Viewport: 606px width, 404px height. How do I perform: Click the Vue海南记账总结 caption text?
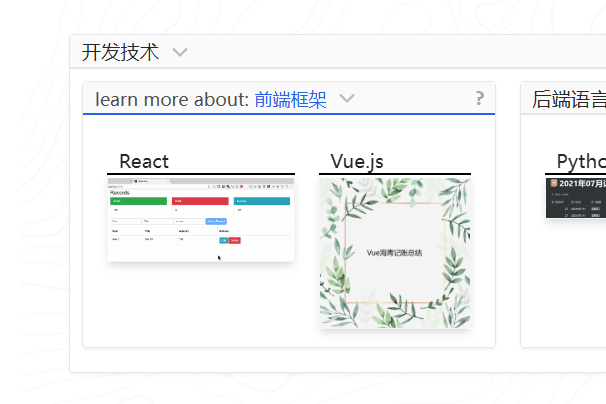tap(394, 253)
